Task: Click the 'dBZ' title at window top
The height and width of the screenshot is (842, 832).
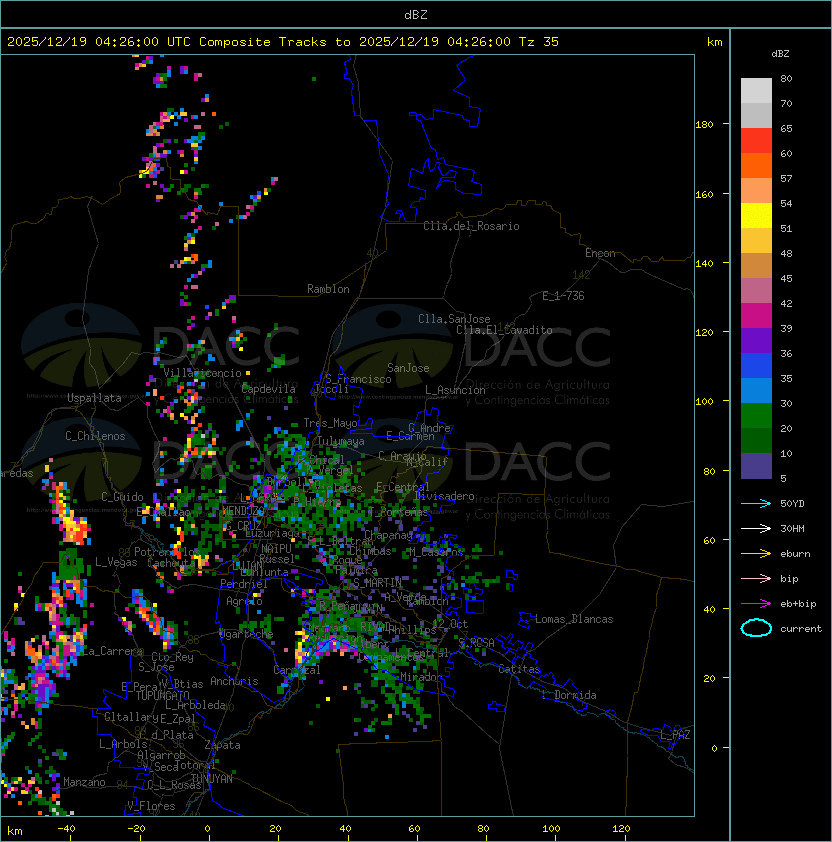Action: tap(416, 14)
